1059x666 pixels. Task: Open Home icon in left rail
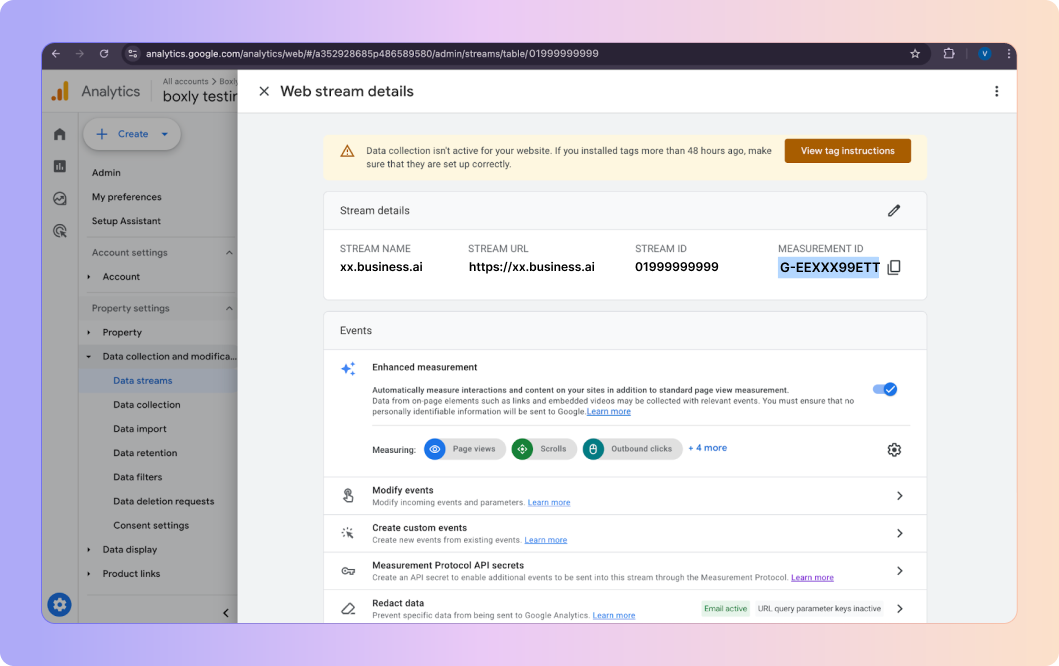click(60, 134)
